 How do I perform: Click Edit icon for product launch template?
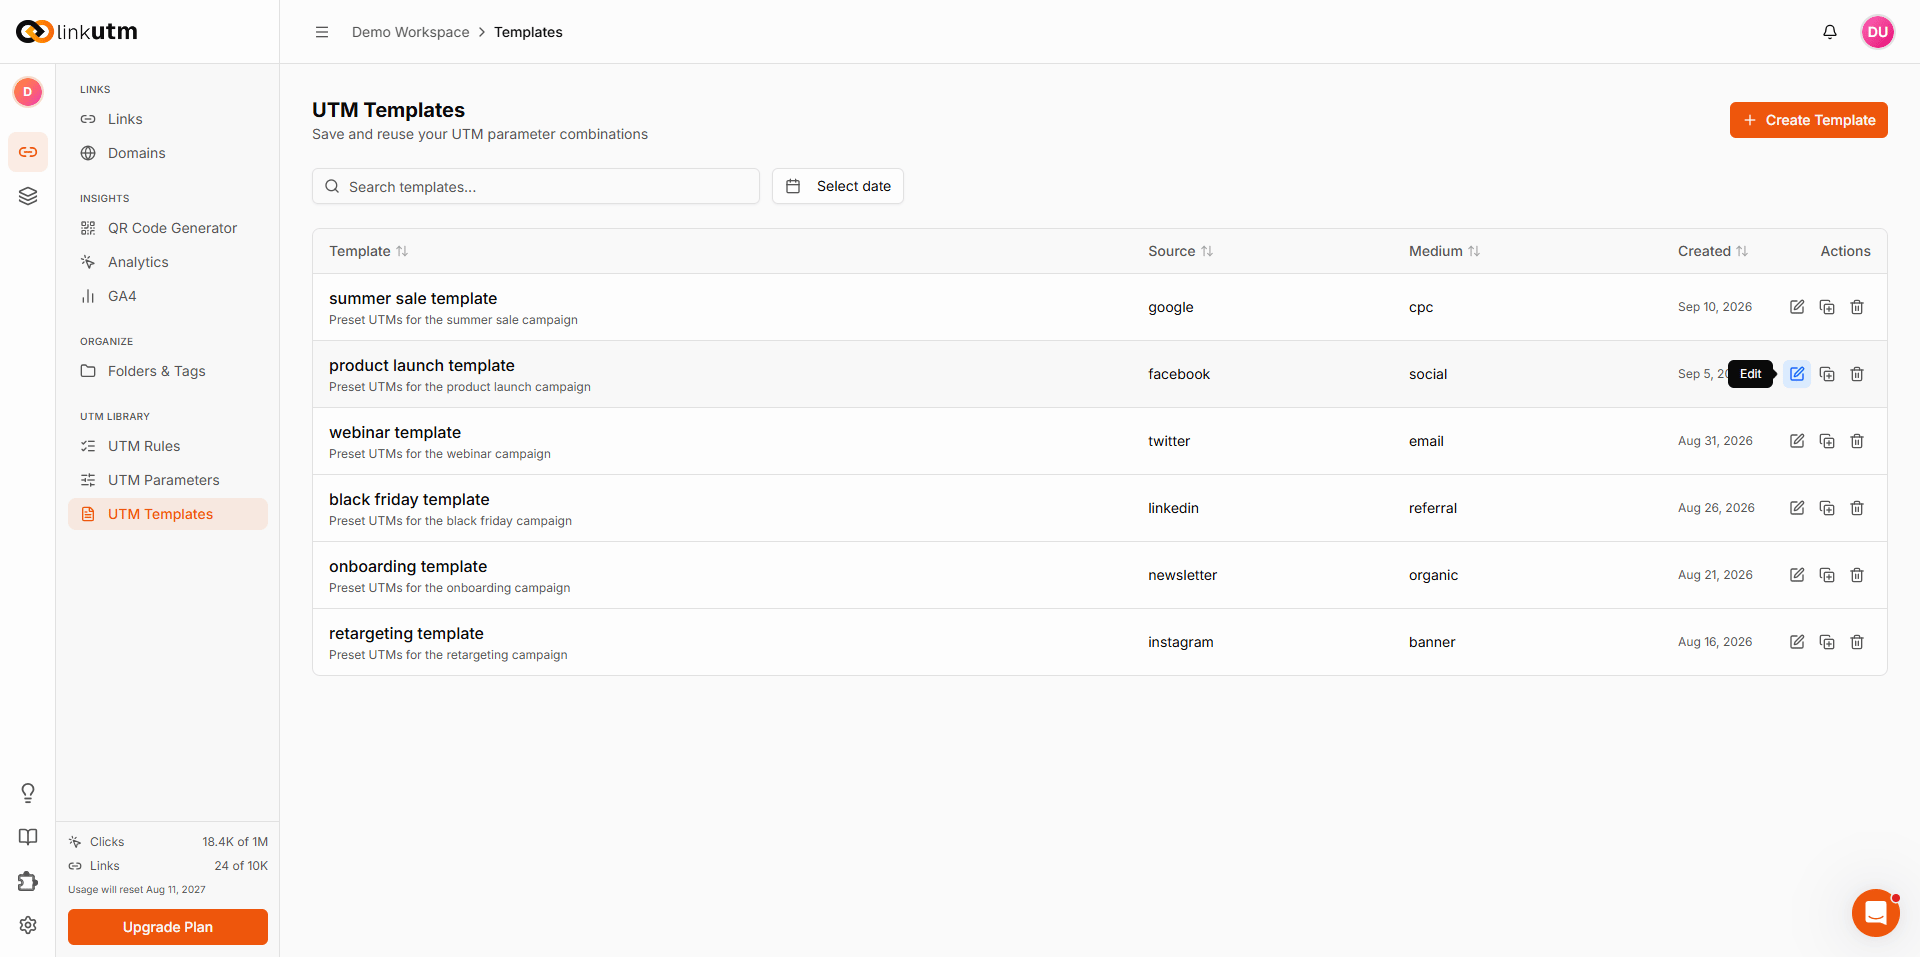(x=1797, y=374)
